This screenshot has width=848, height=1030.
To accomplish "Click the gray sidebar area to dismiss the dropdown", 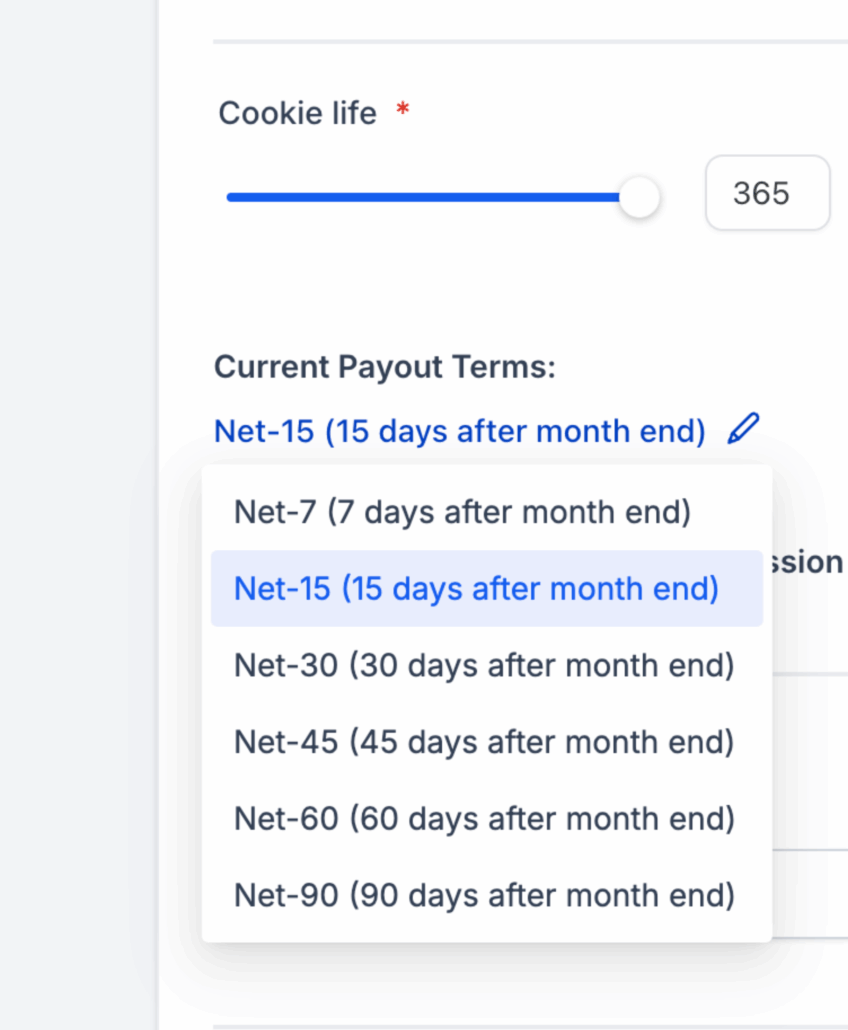I will 78,515.
